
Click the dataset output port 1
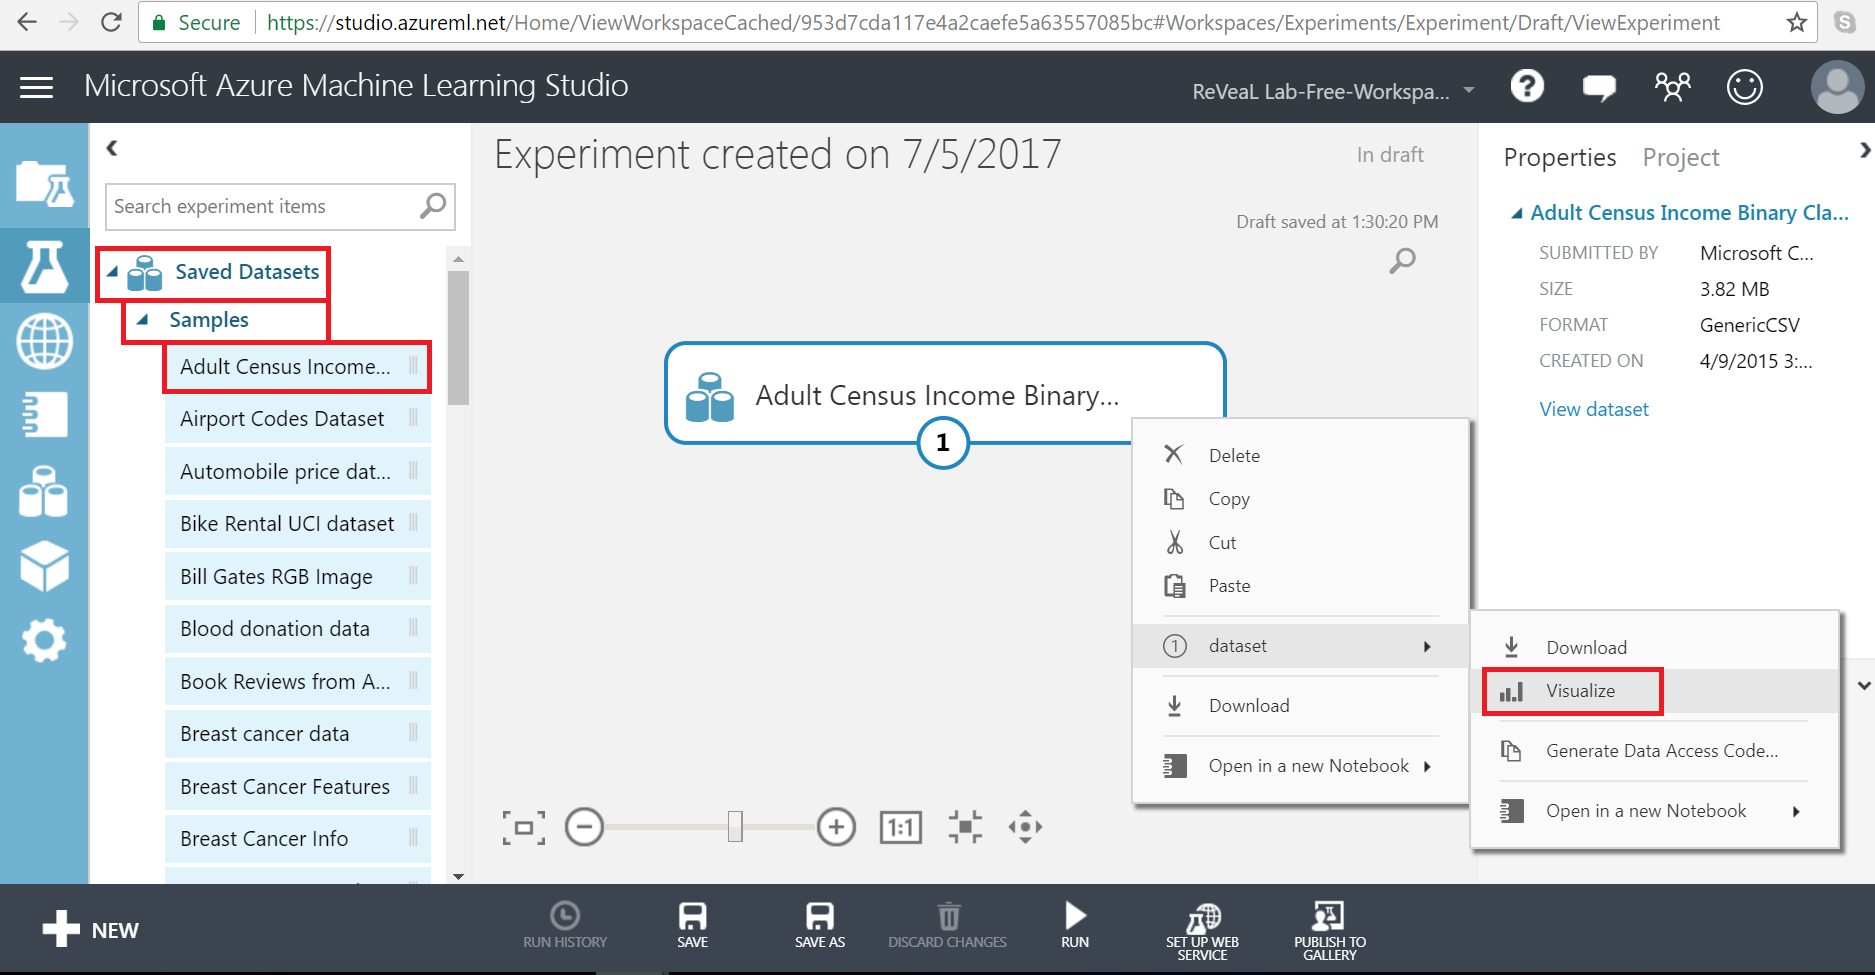(x=942, y=443)
